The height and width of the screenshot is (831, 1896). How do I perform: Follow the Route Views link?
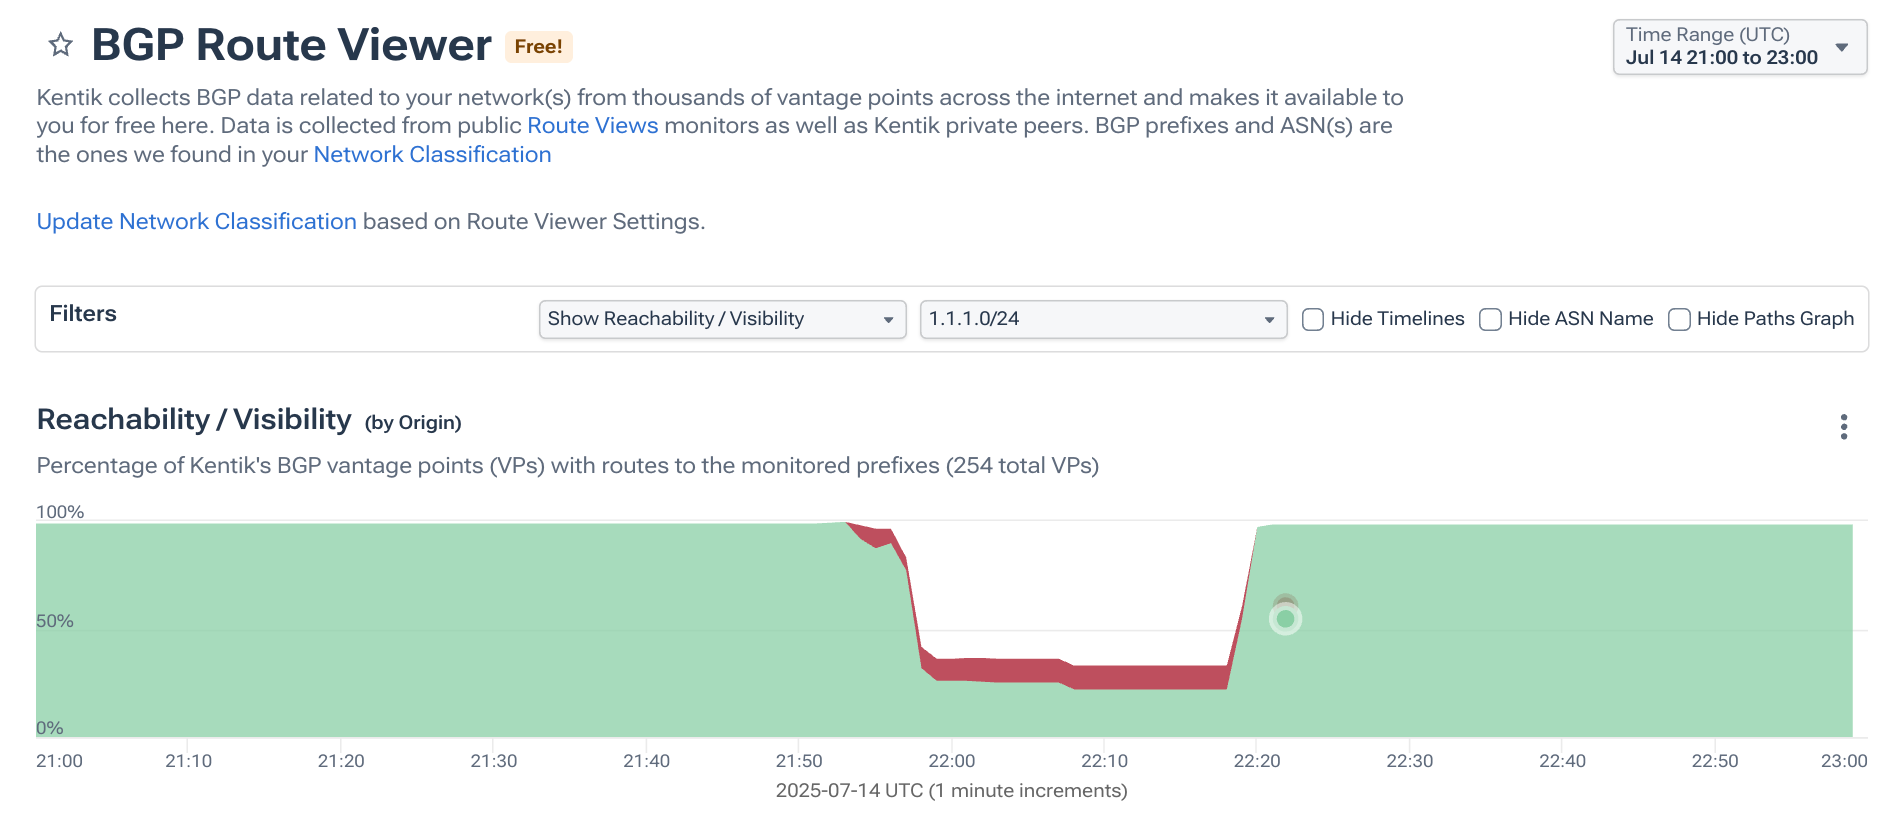pos(593,126)
